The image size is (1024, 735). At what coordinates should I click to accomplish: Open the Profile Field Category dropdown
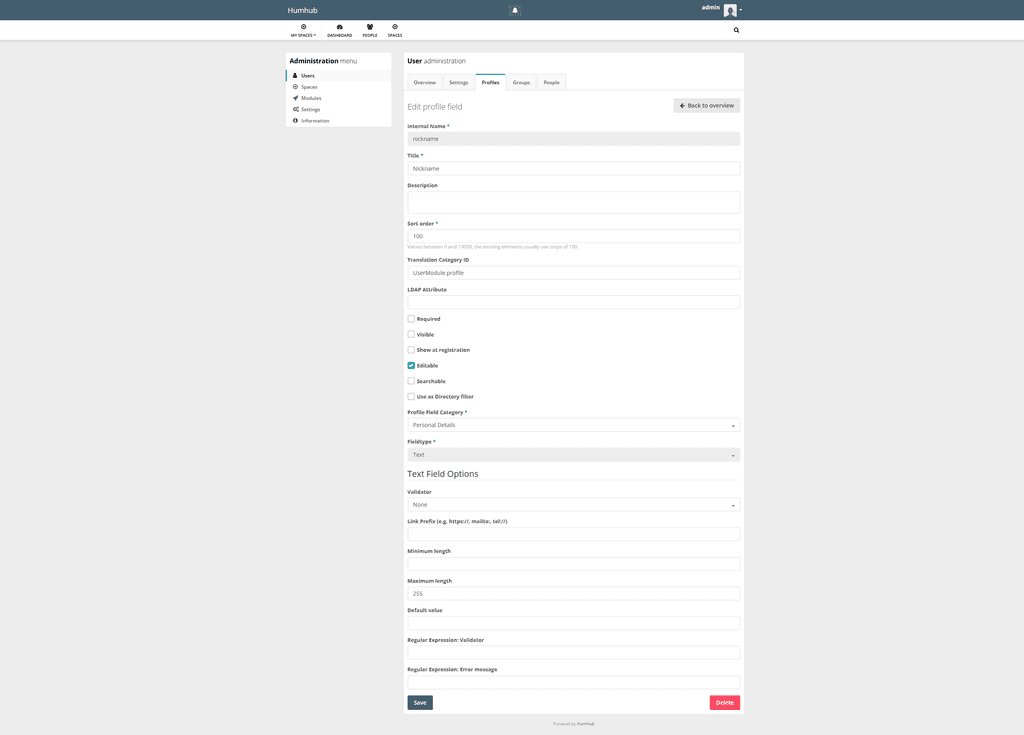[572, 424]
